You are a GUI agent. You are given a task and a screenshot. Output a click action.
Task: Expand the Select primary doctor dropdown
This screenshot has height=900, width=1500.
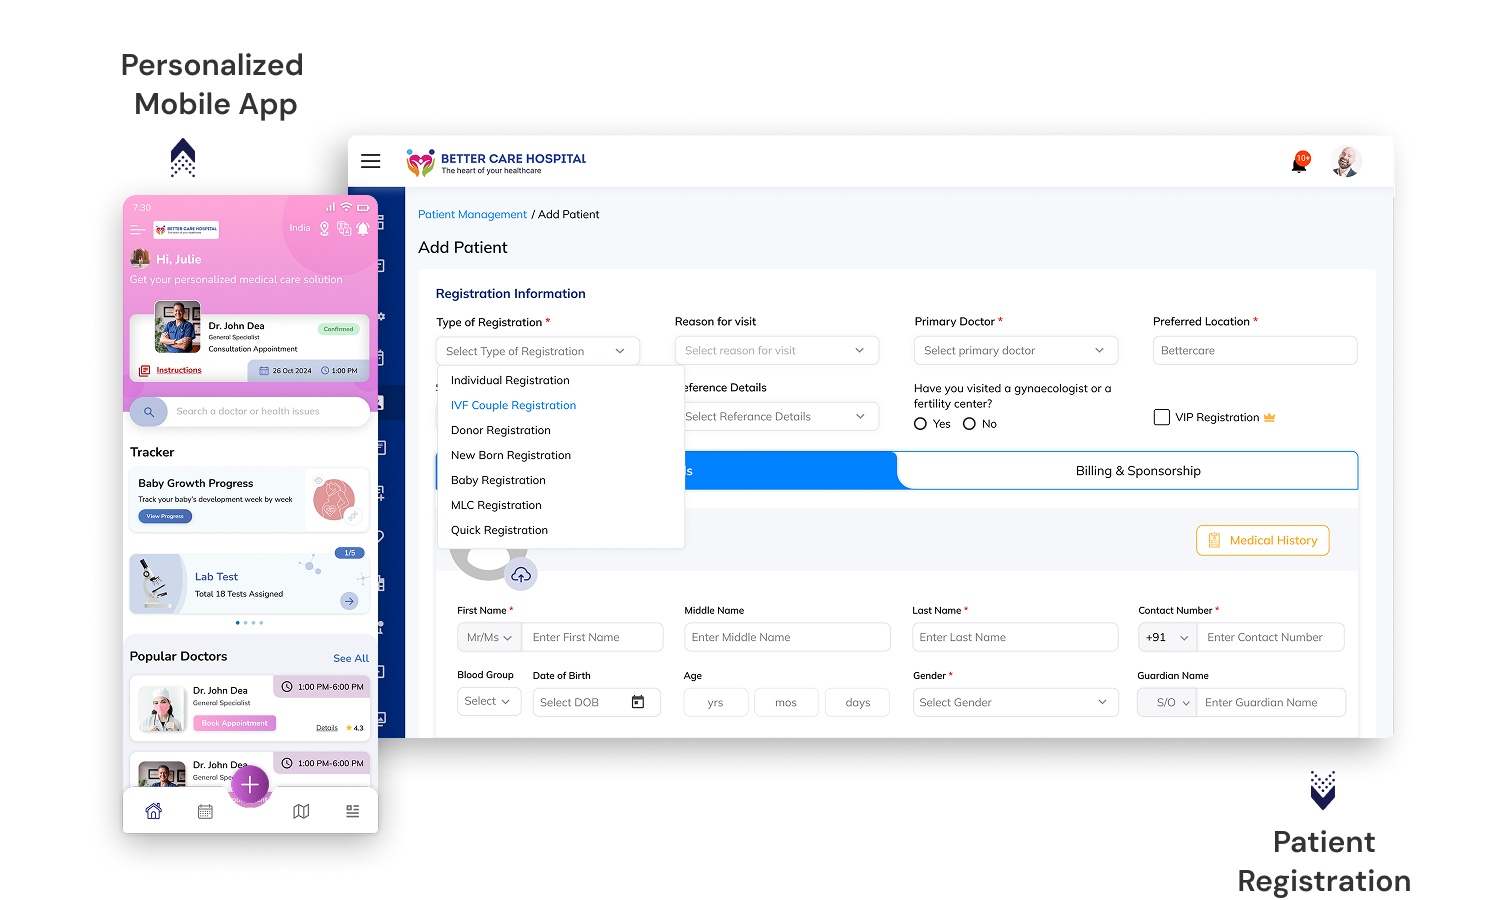(1015, 351)
